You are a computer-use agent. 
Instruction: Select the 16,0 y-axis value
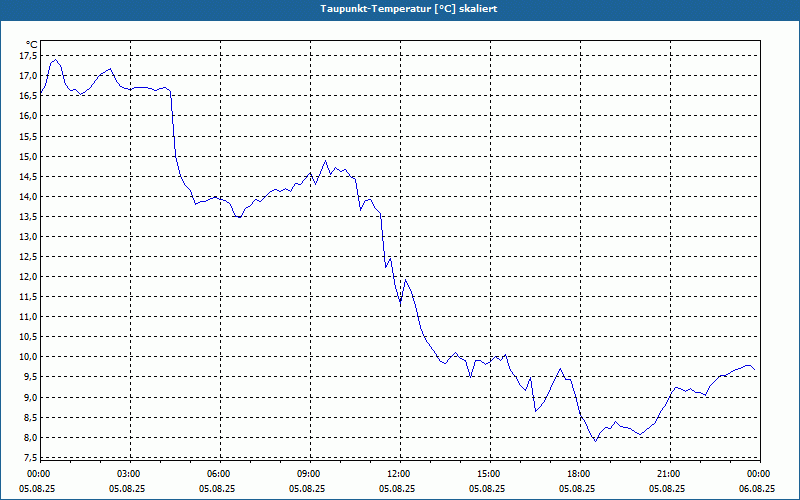coord(28,116)
